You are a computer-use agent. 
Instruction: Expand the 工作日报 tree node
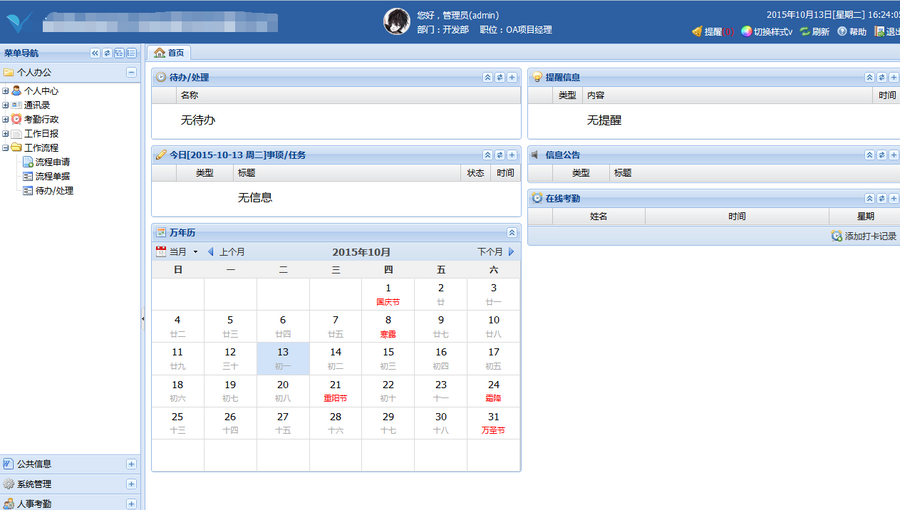pyautogui.click(x=5, y=134)
